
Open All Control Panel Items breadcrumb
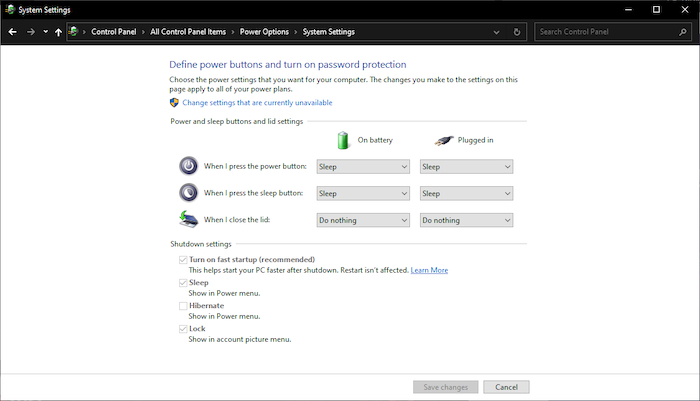(188, 32)
